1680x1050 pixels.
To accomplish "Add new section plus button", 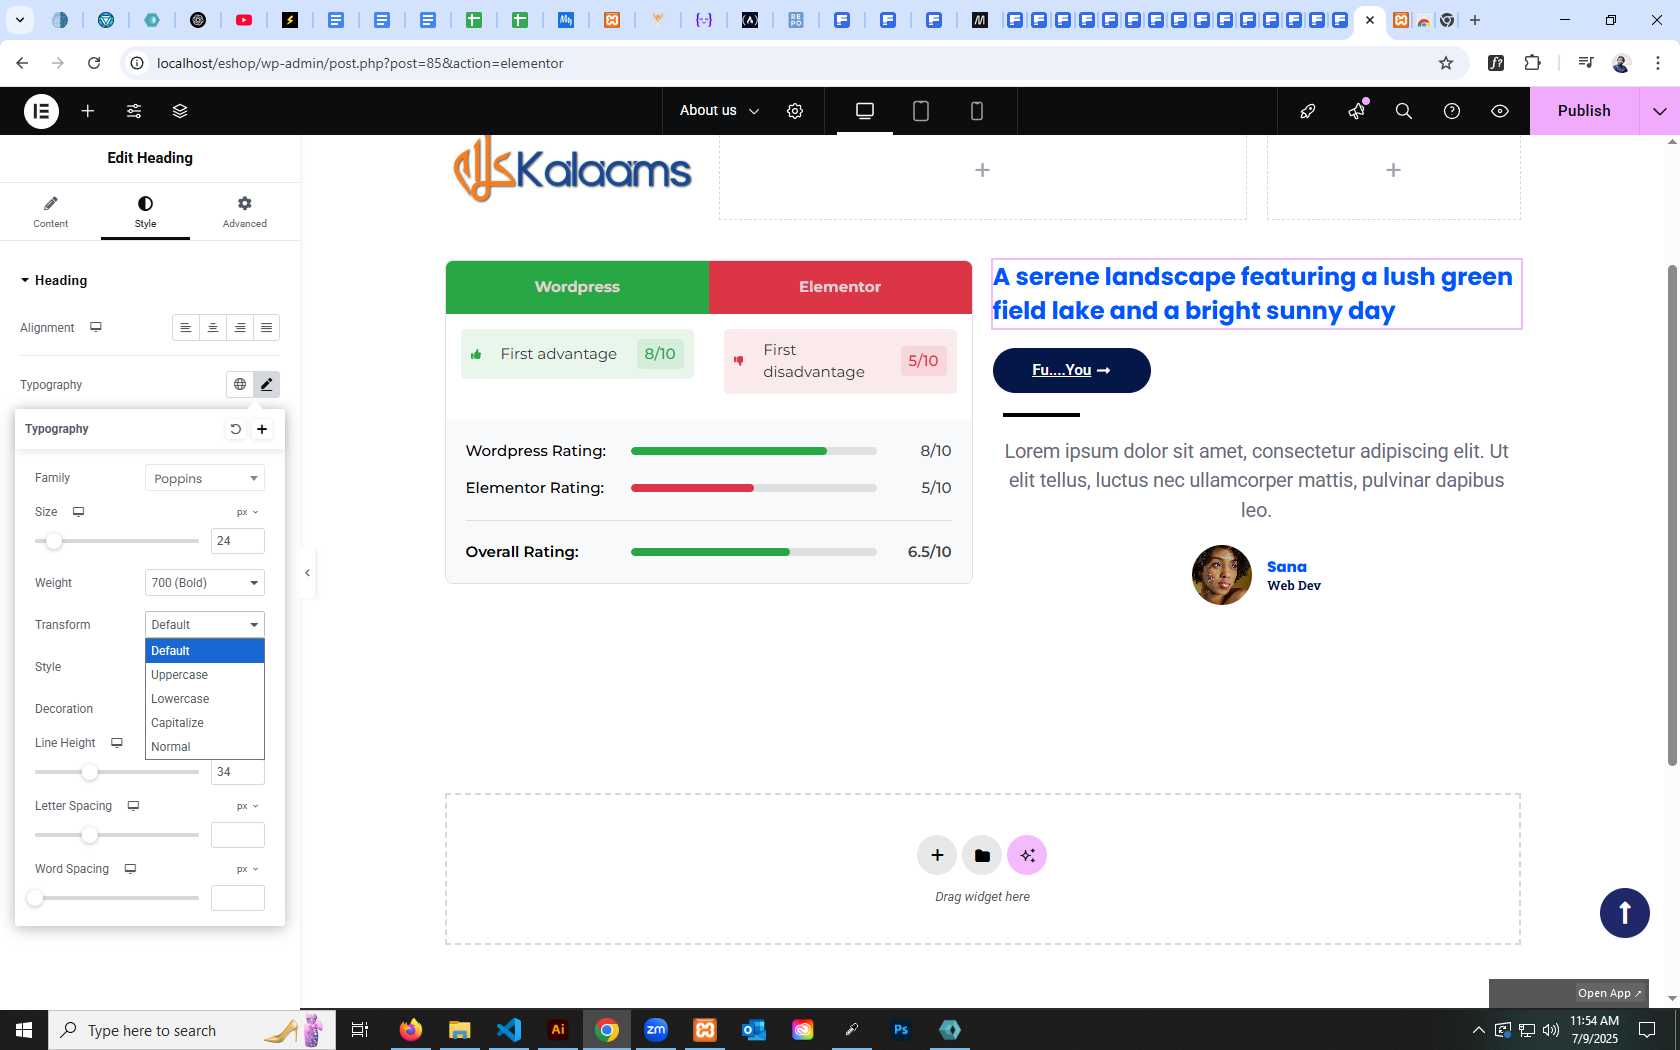I will (937, 855).
